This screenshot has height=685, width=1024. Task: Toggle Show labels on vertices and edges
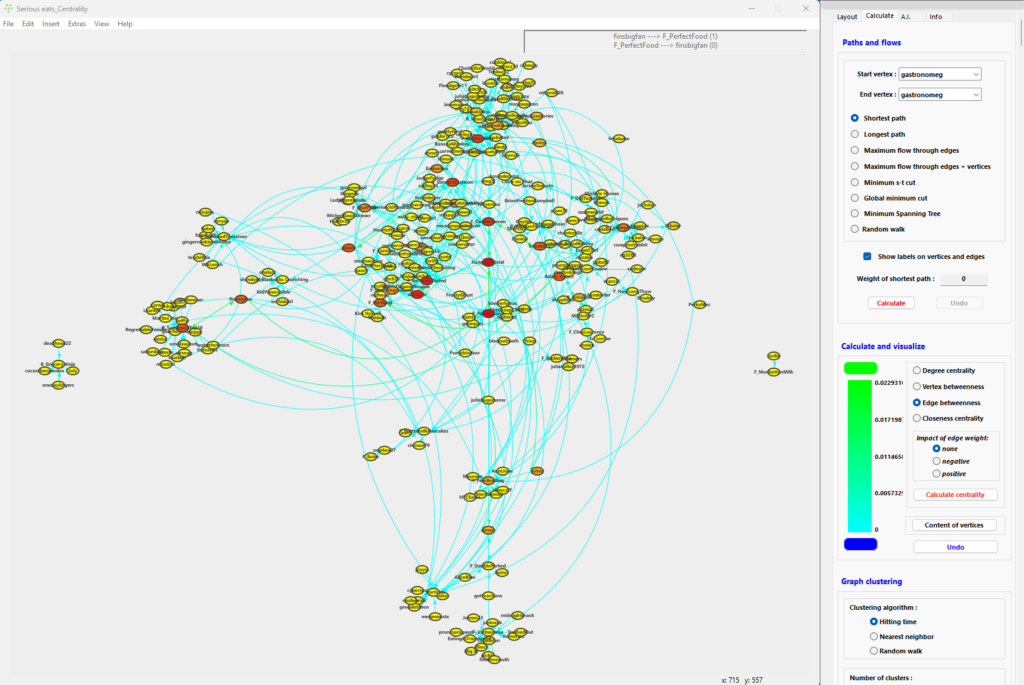(868, 256)
